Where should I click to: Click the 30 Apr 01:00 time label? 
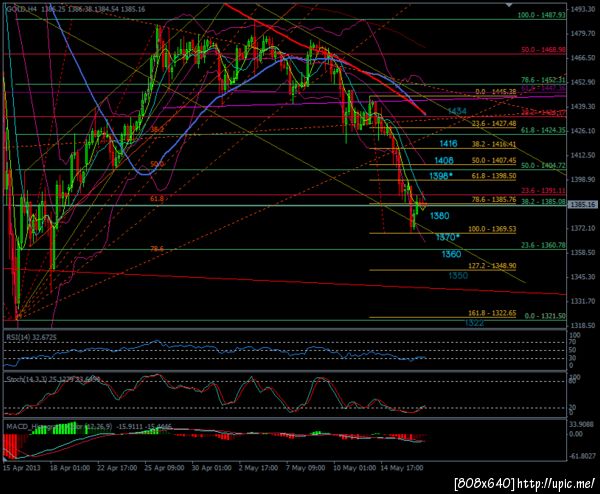211,468
